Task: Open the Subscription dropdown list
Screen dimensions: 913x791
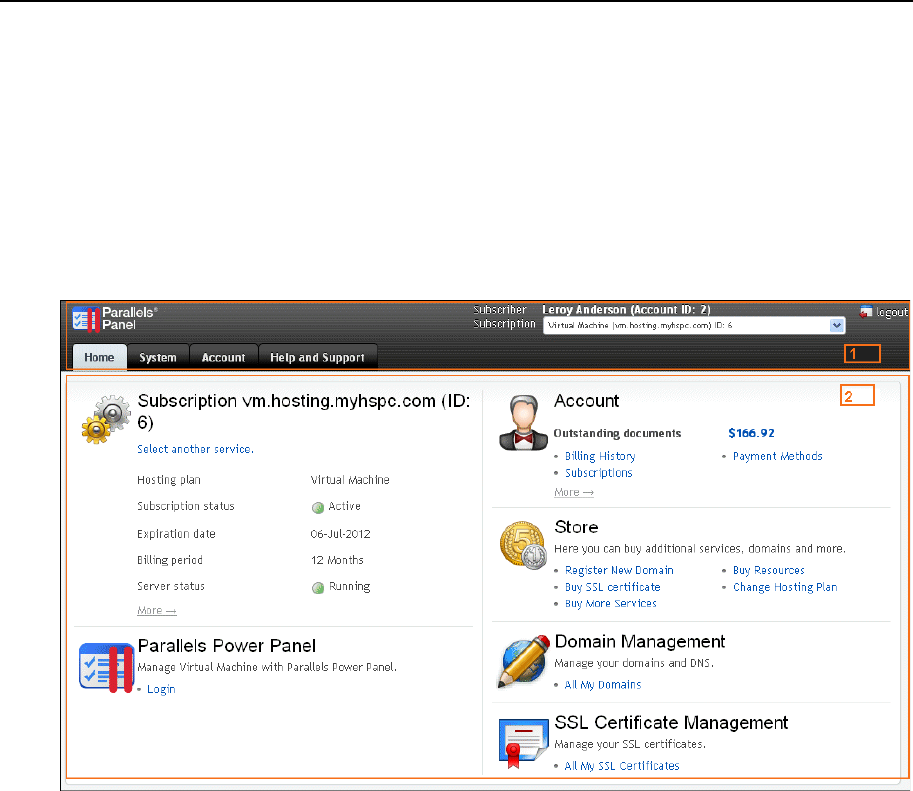Action: (693, 326)
